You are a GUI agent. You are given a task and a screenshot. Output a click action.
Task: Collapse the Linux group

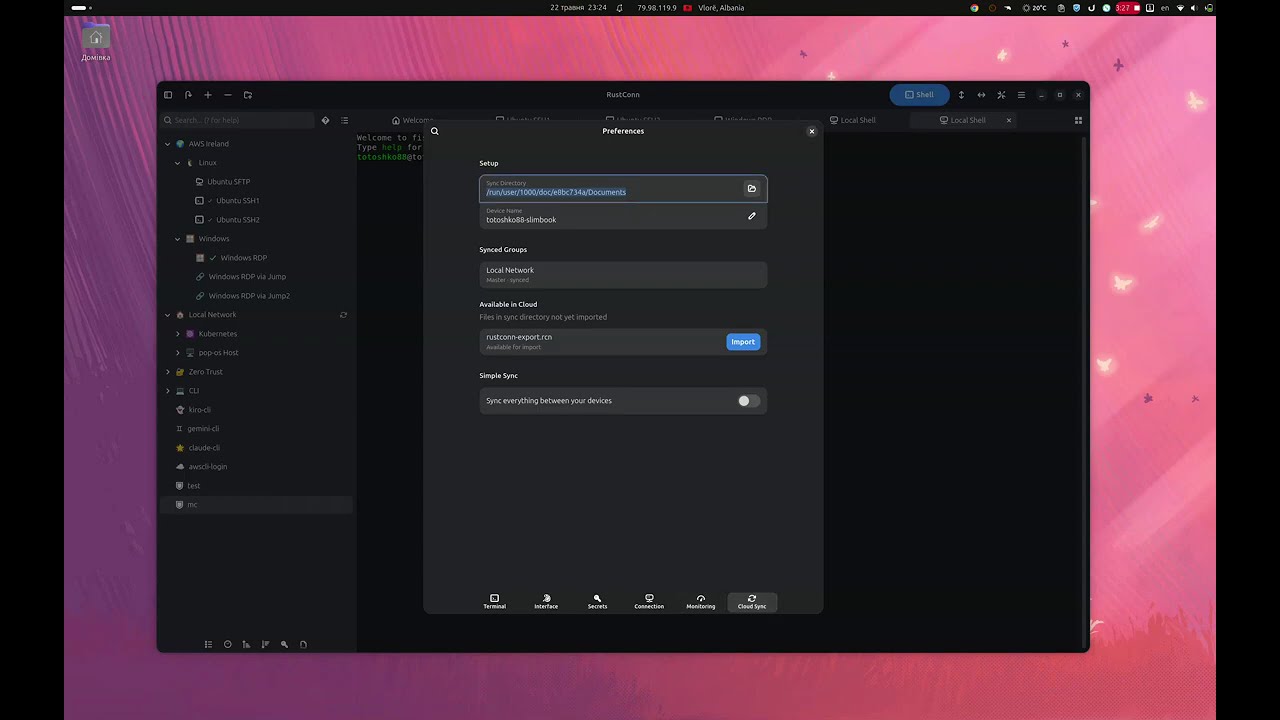tap(178, 163)
